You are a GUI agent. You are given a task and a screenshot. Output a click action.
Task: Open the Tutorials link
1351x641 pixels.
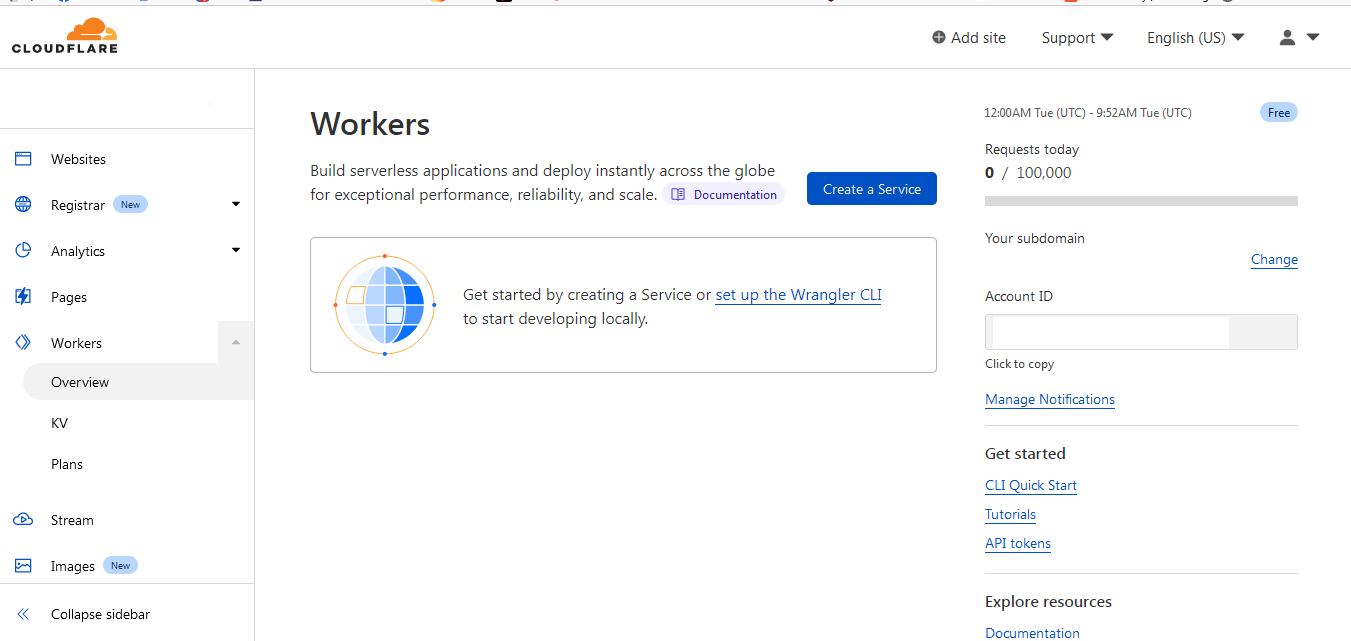click(x=1010, y=514)
